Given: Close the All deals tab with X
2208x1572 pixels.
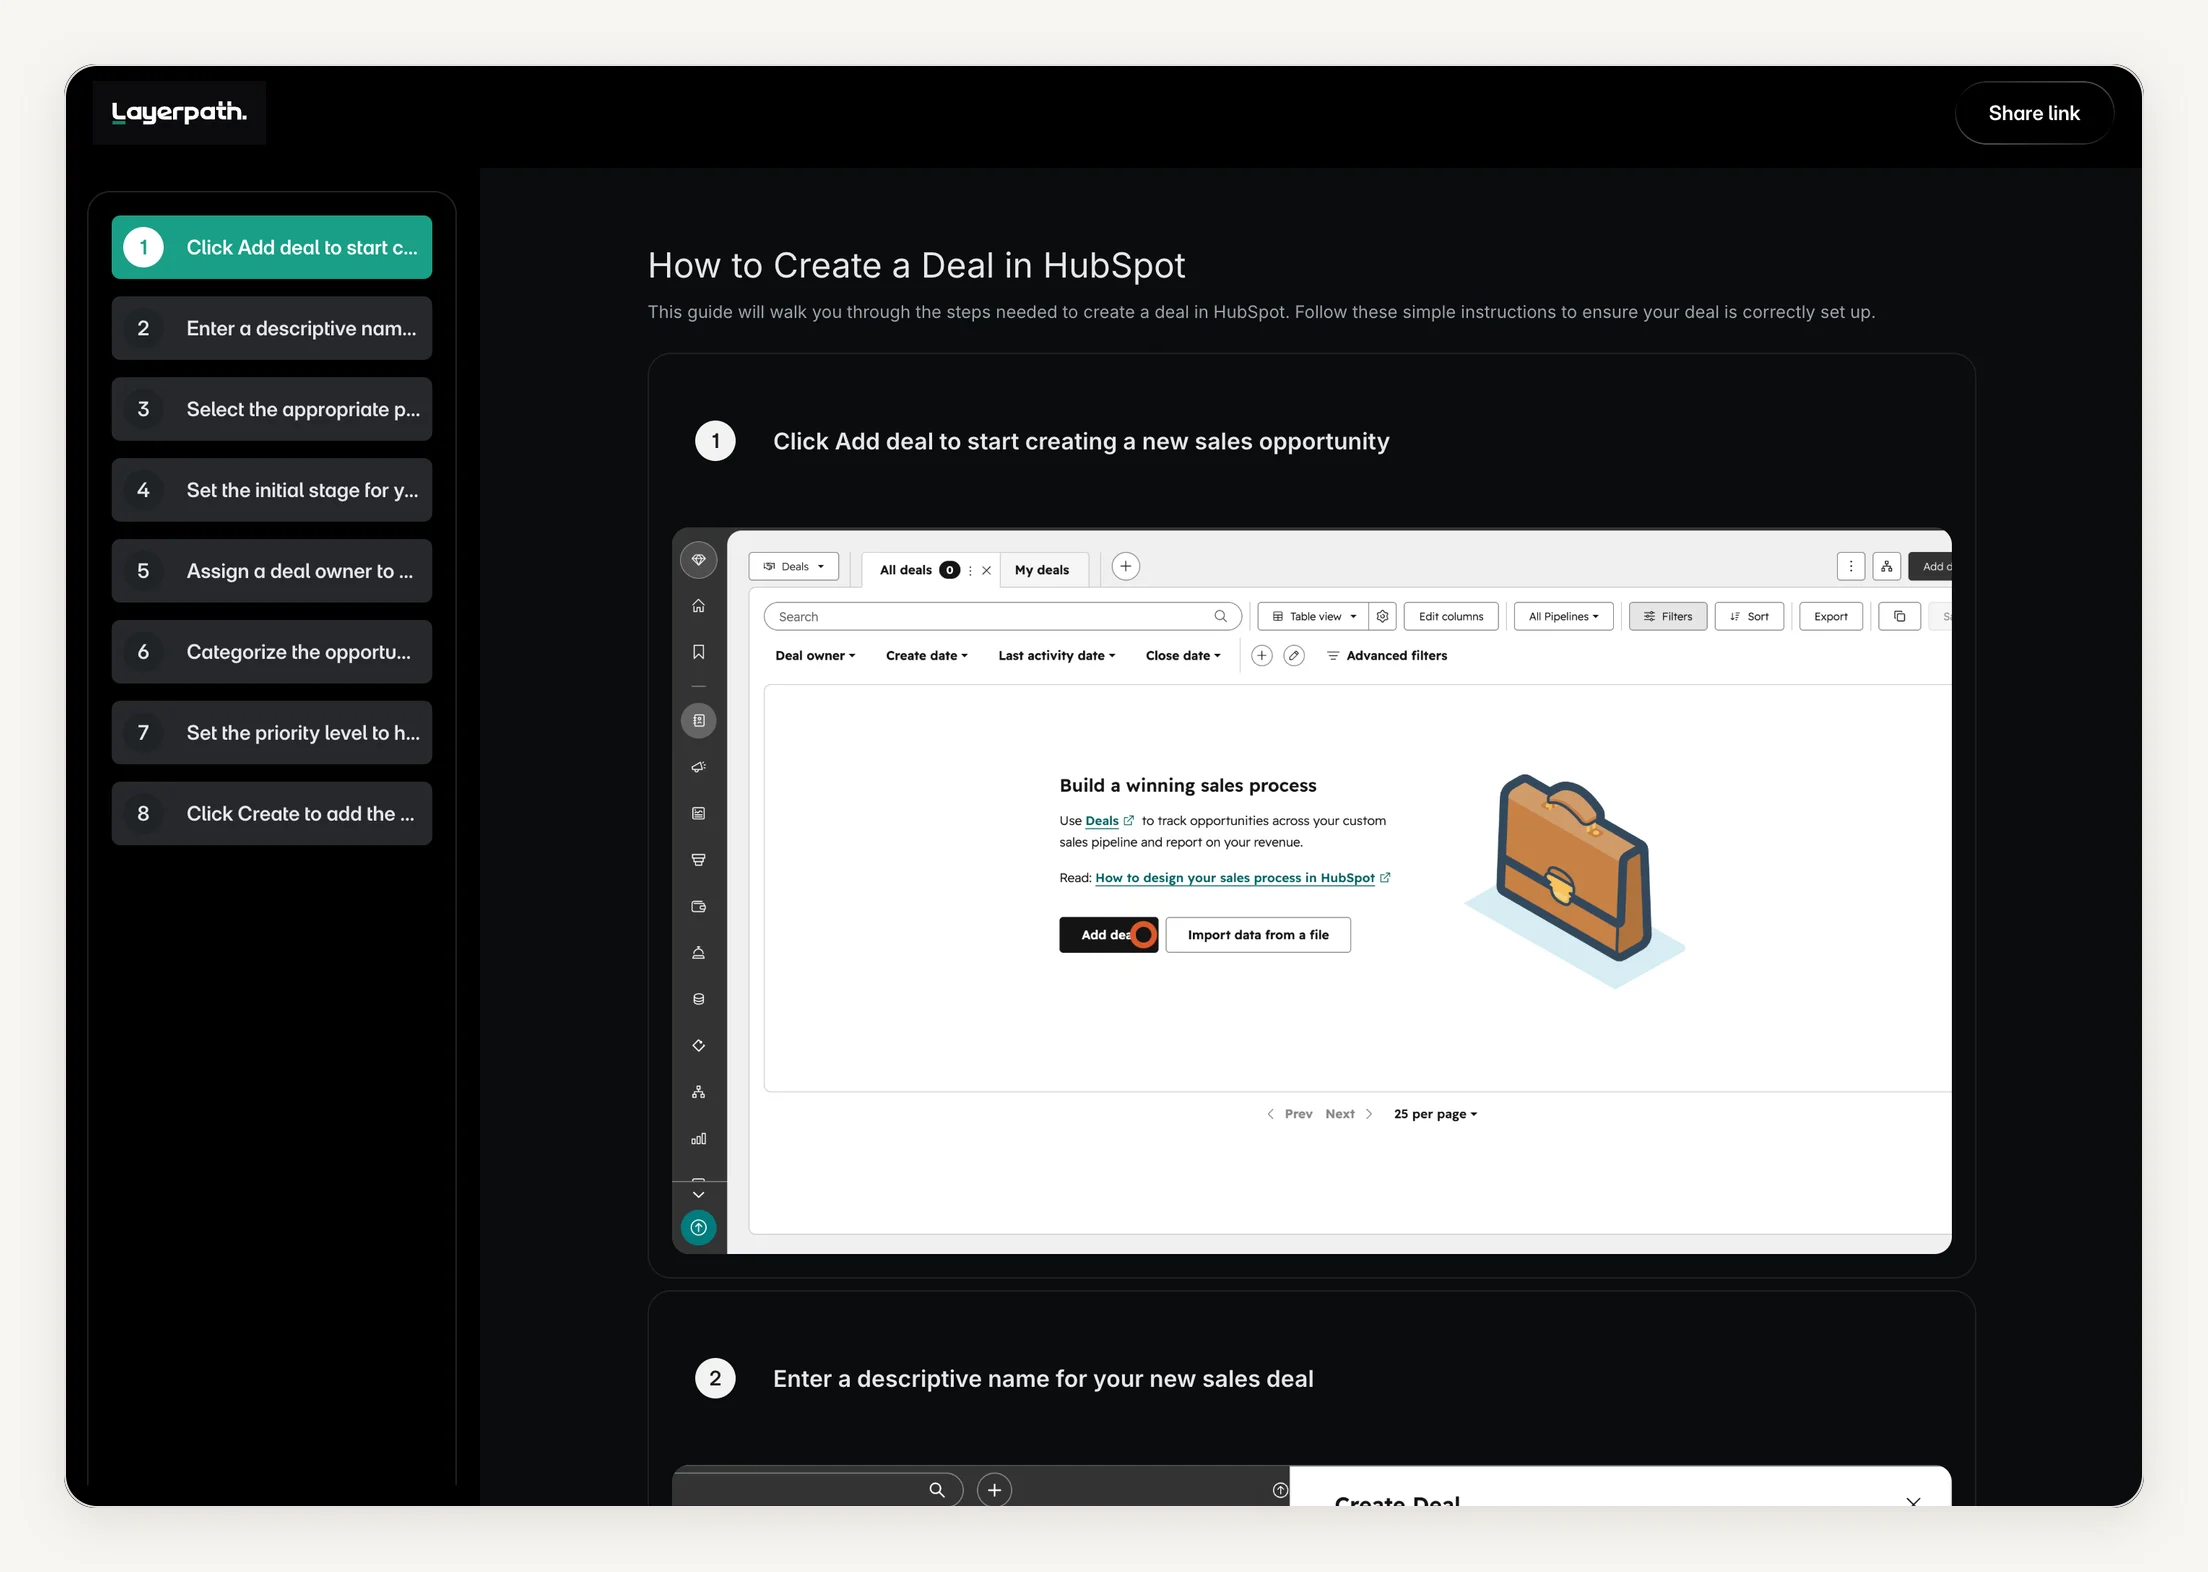Looking at the screenshot, I should 986,570.
